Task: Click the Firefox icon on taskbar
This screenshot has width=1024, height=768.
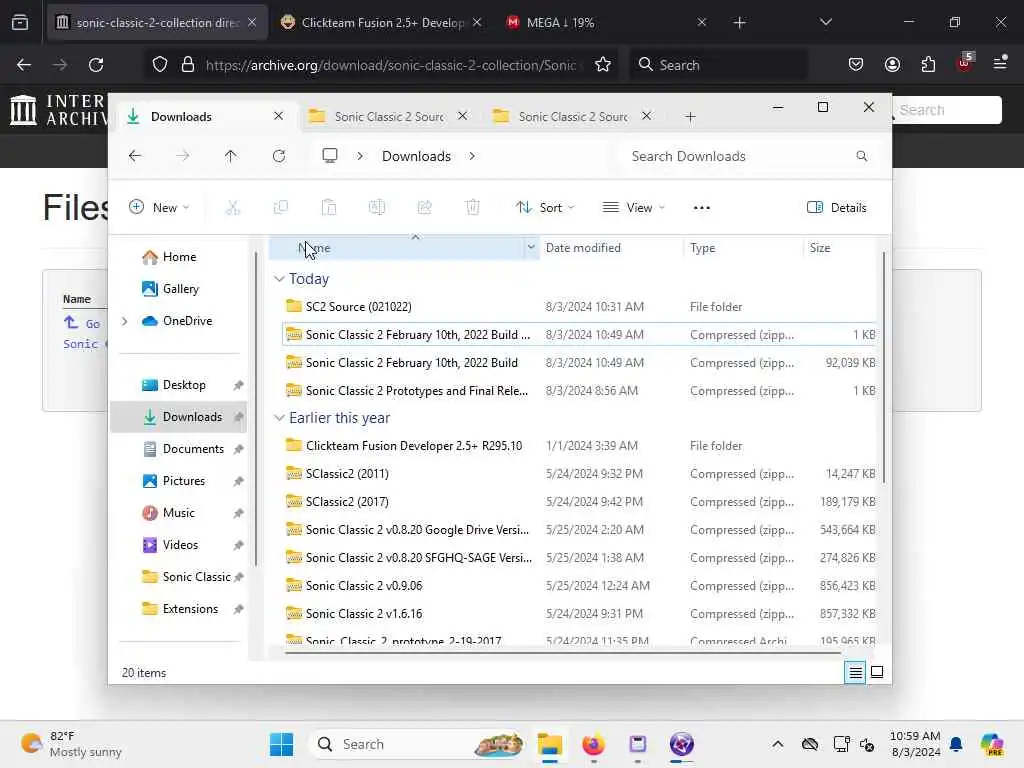Action: tap(593, 744)
